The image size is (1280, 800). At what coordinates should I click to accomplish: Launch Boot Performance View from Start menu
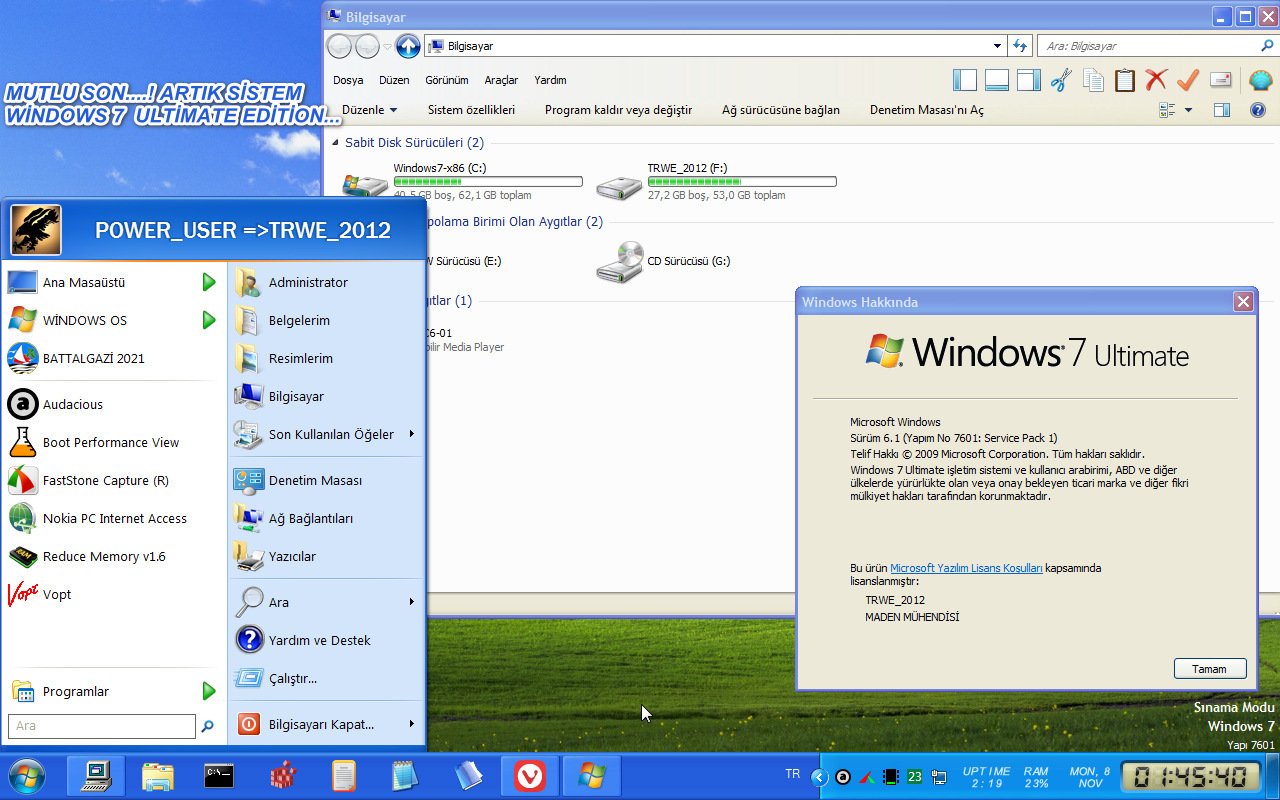click(x=112, y=442)
